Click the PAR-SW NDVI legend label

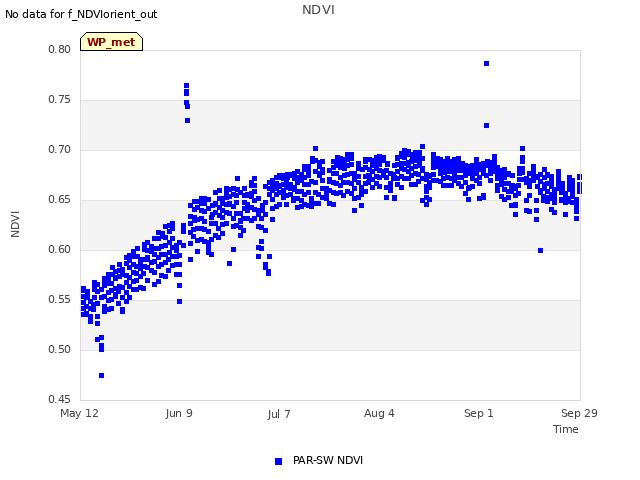point(328,460)
